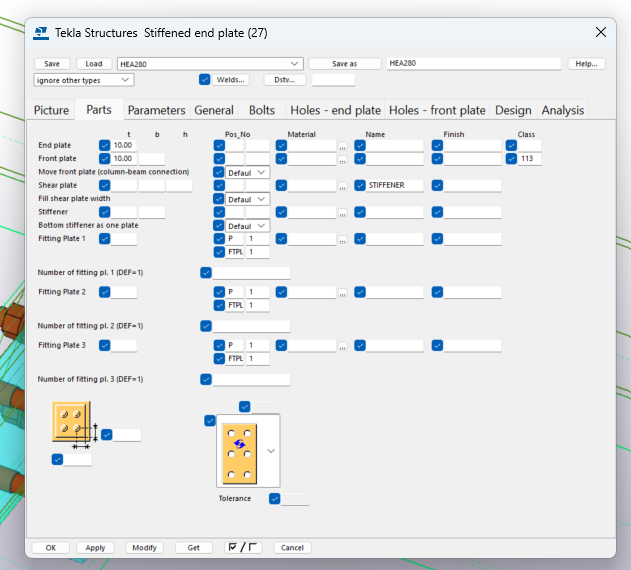This screenshot has width=631, height=570.
Task: Switch to the Analysis tab
Action: [x=563, y=110]
